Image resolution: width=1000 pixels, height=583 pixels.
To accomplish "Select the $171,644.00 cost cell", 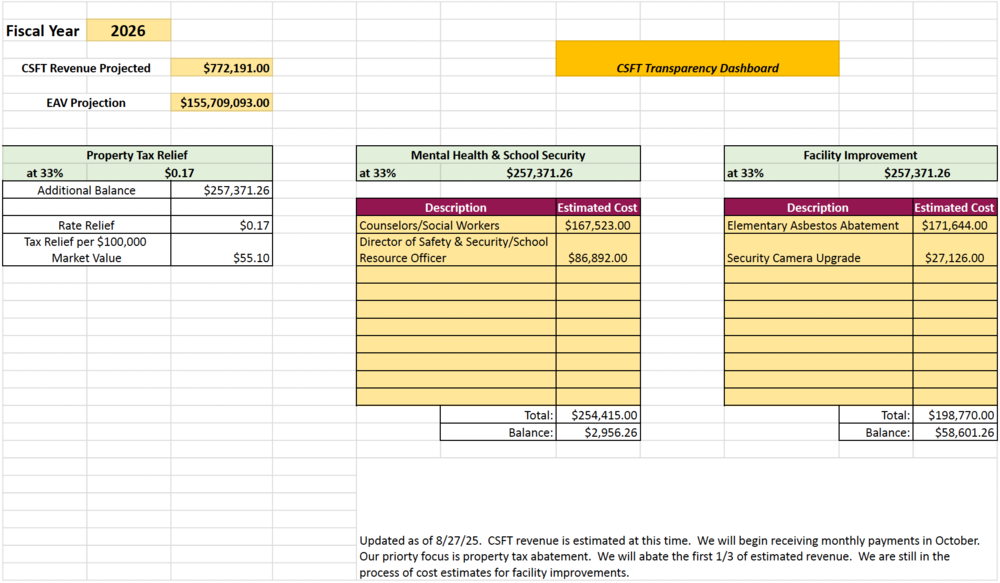I will [955, 225].
